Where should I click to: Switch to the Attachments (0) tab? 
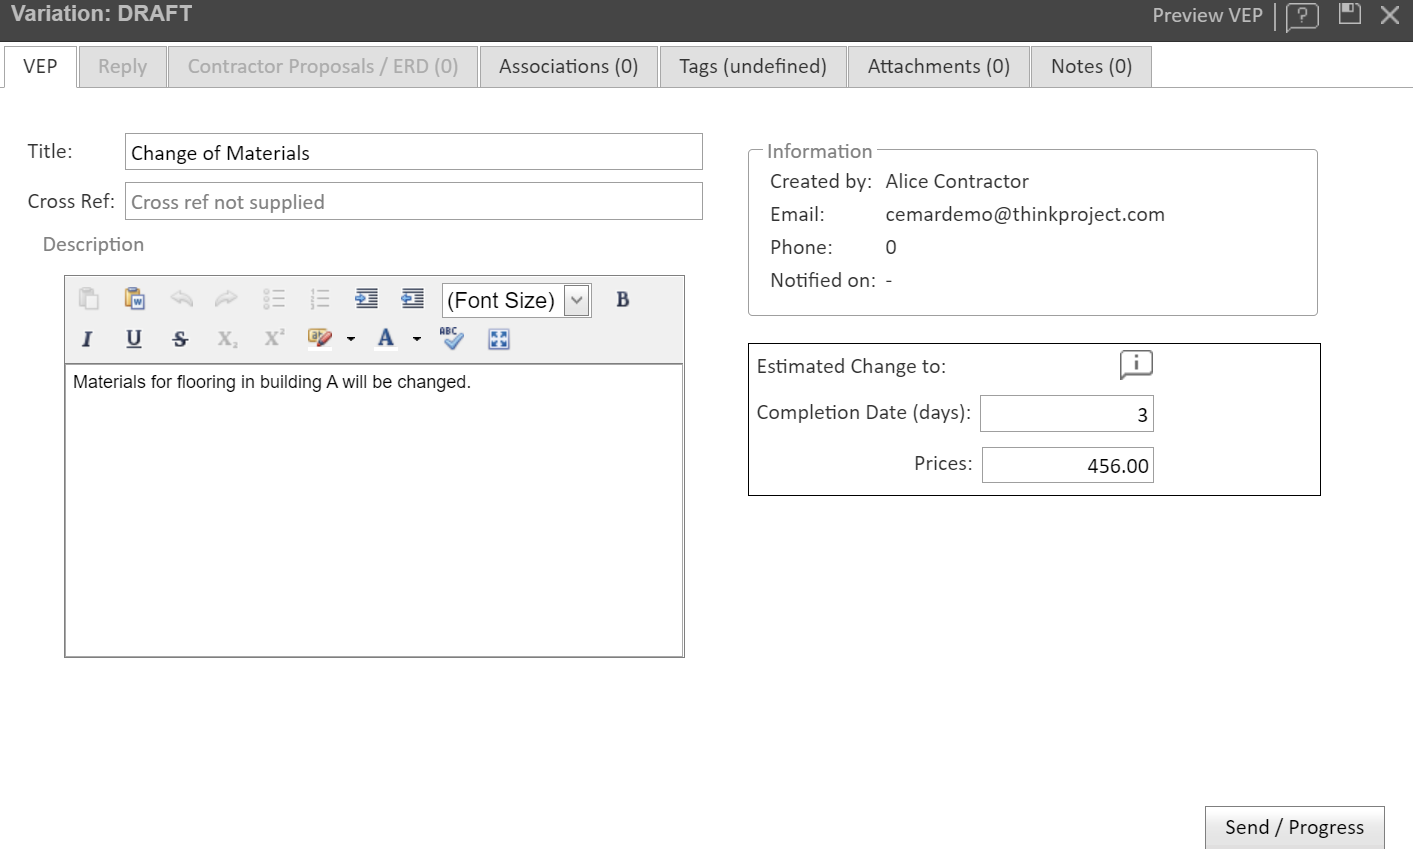pos(938,67)
